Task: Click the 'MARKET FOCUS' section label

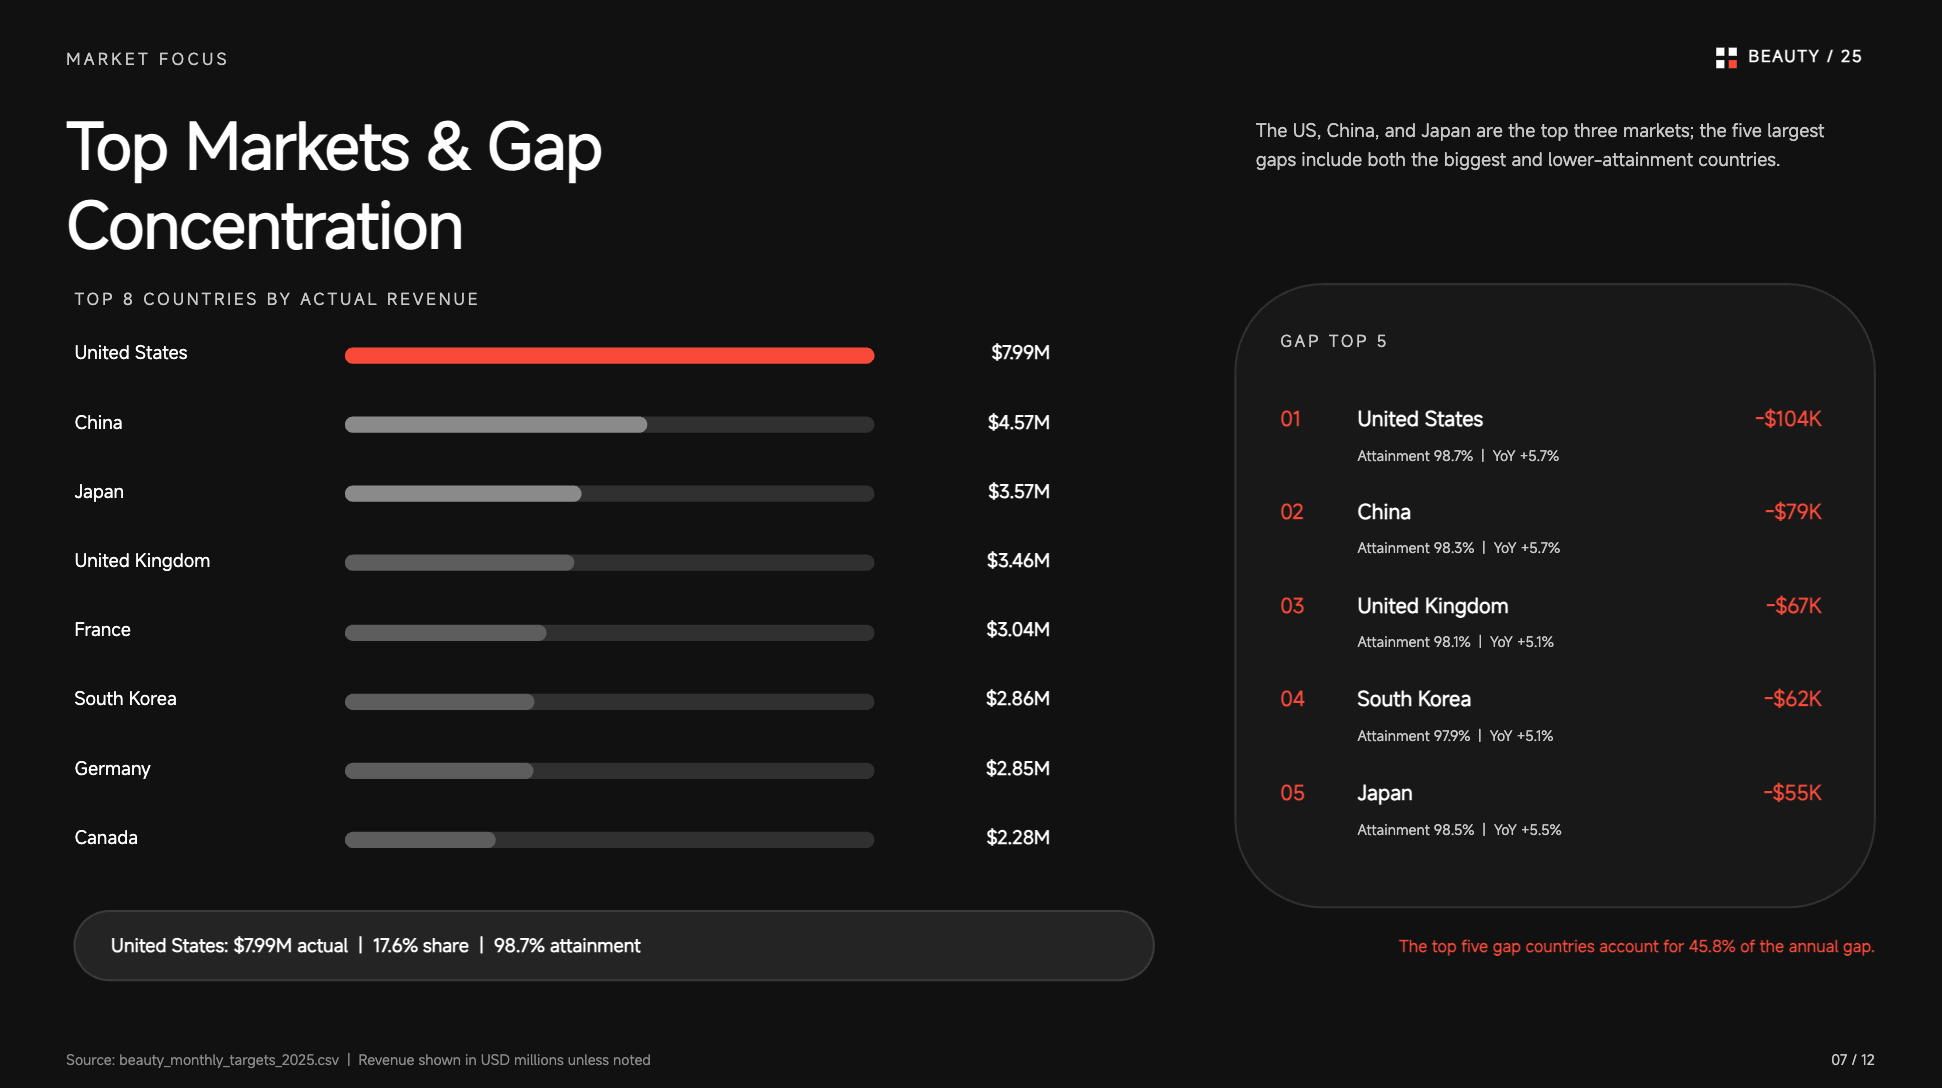Action: coord(147,59)
